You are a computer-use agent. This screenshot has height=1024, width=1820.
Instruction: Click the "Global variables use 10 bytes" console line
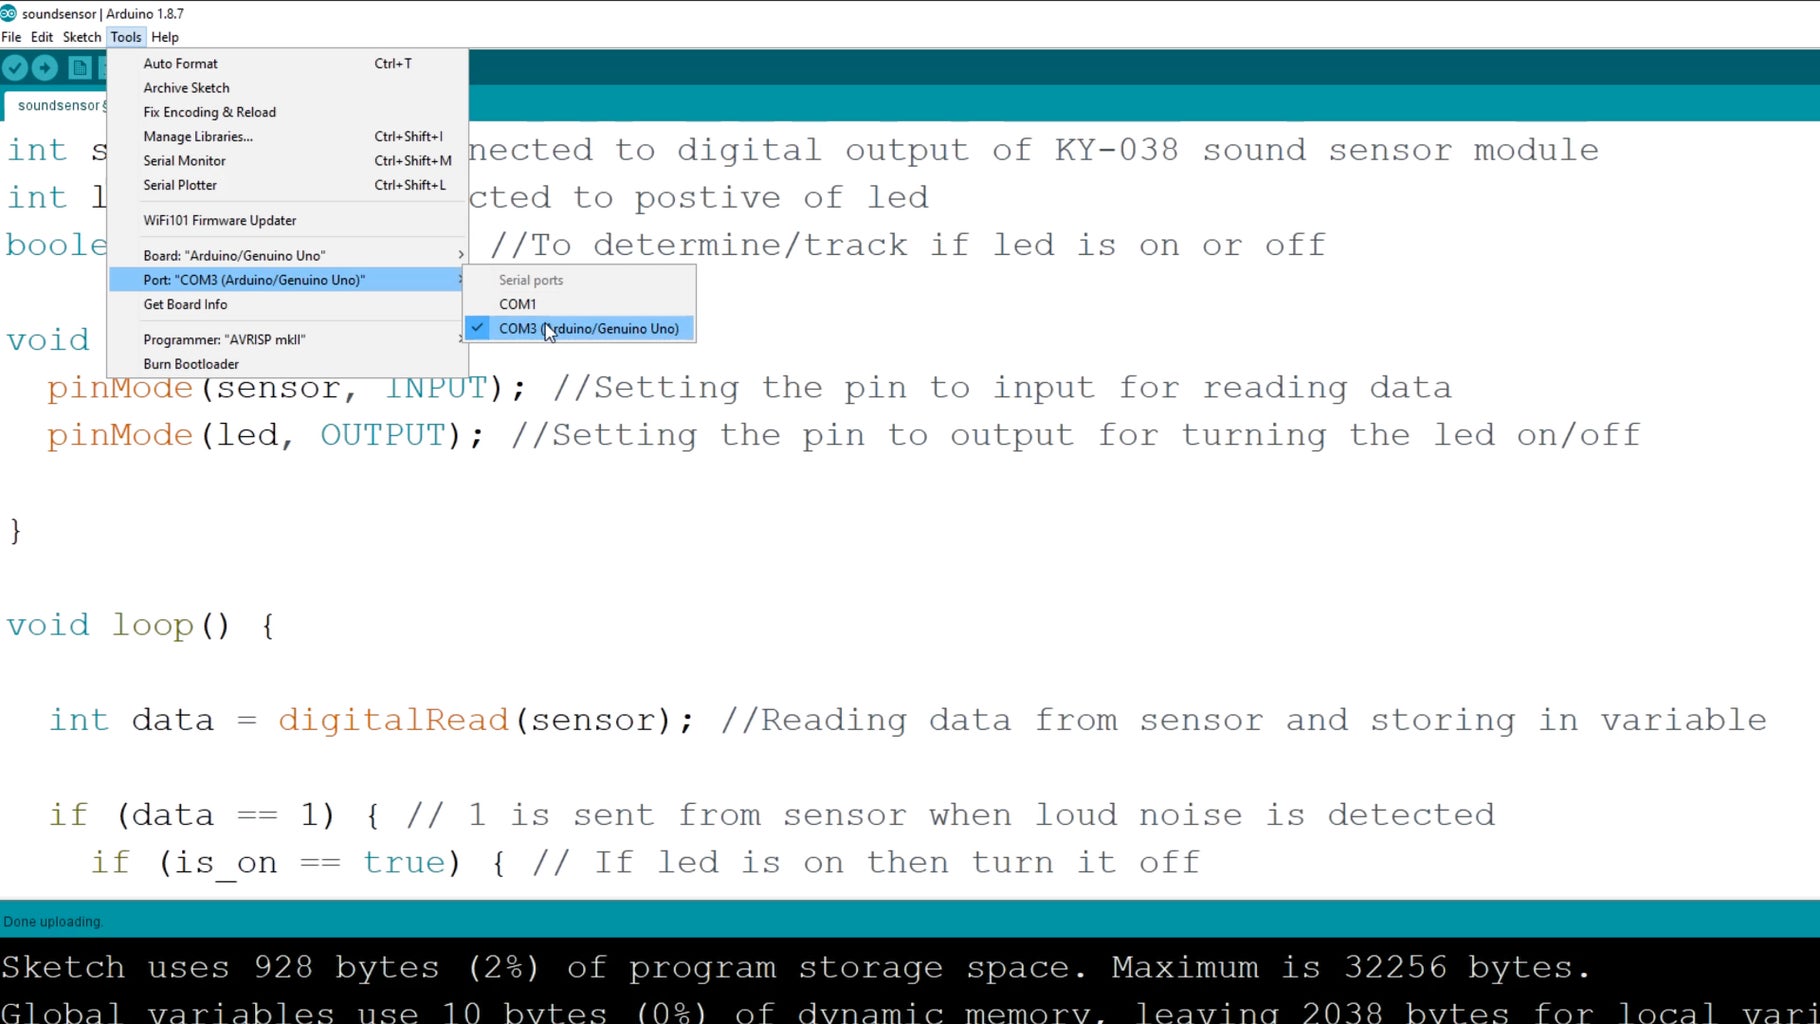[910, 1012]
